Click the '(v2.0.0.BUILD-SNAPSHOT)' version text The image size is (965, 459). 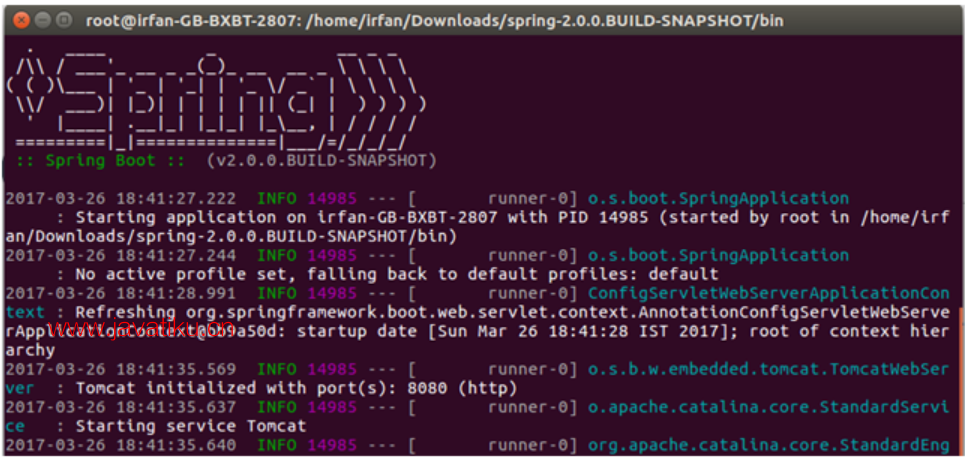point(322,161)
